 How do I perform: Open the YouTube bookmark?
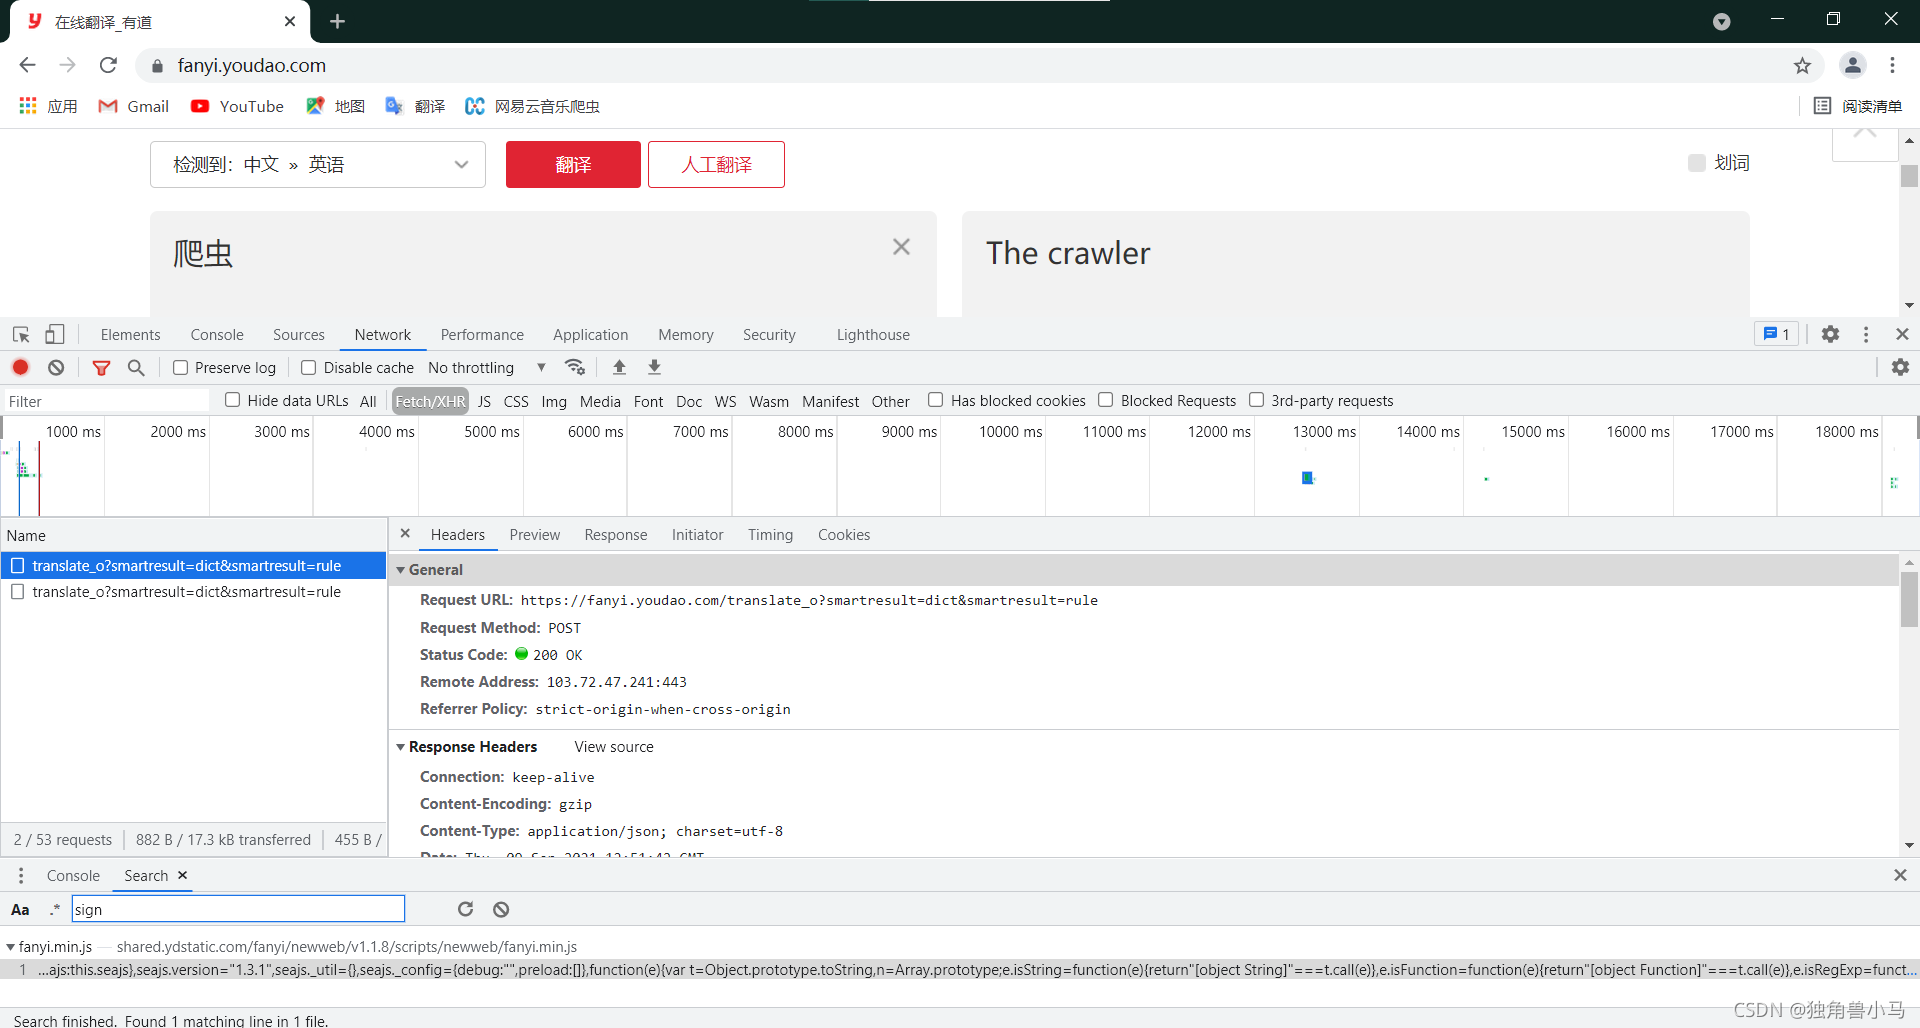[237, 106]
